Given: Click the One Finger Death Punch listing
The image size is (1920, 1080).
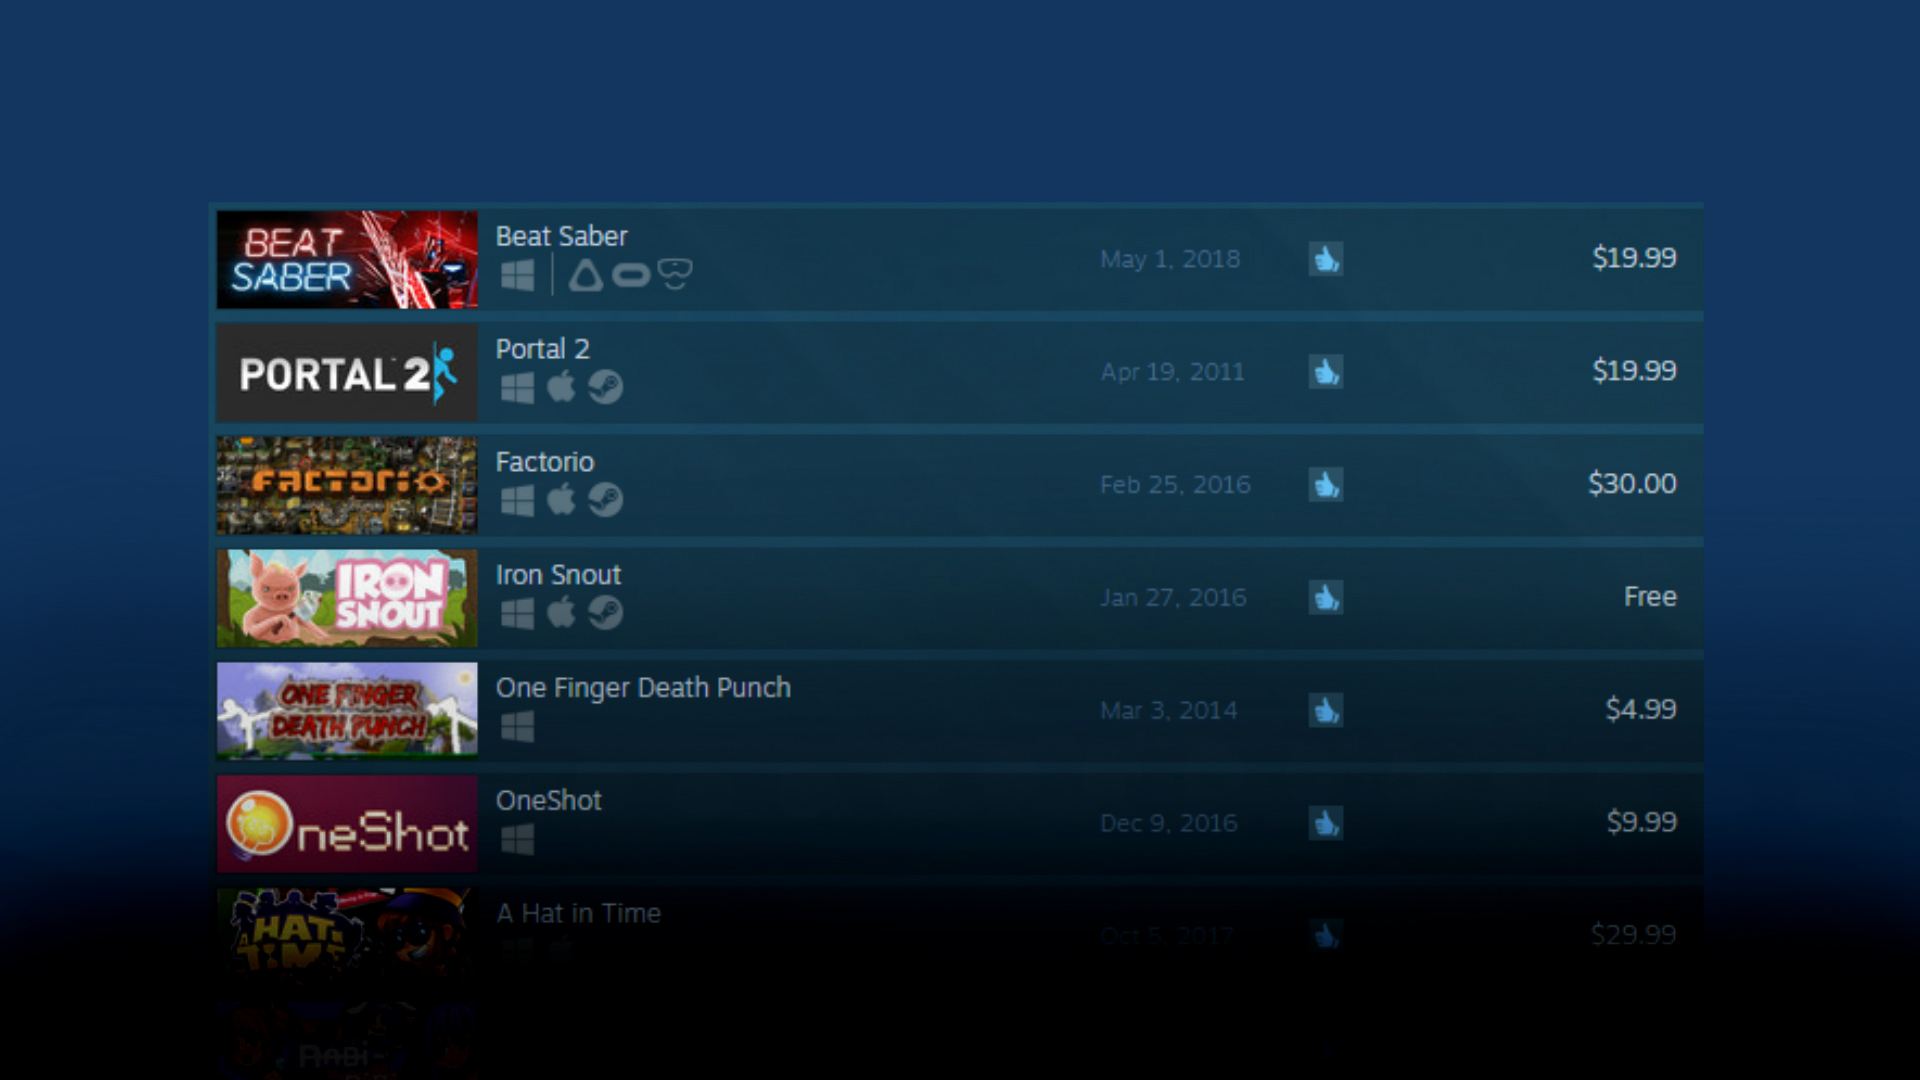Looking at the screenshot, I should (x=959, y=708).
